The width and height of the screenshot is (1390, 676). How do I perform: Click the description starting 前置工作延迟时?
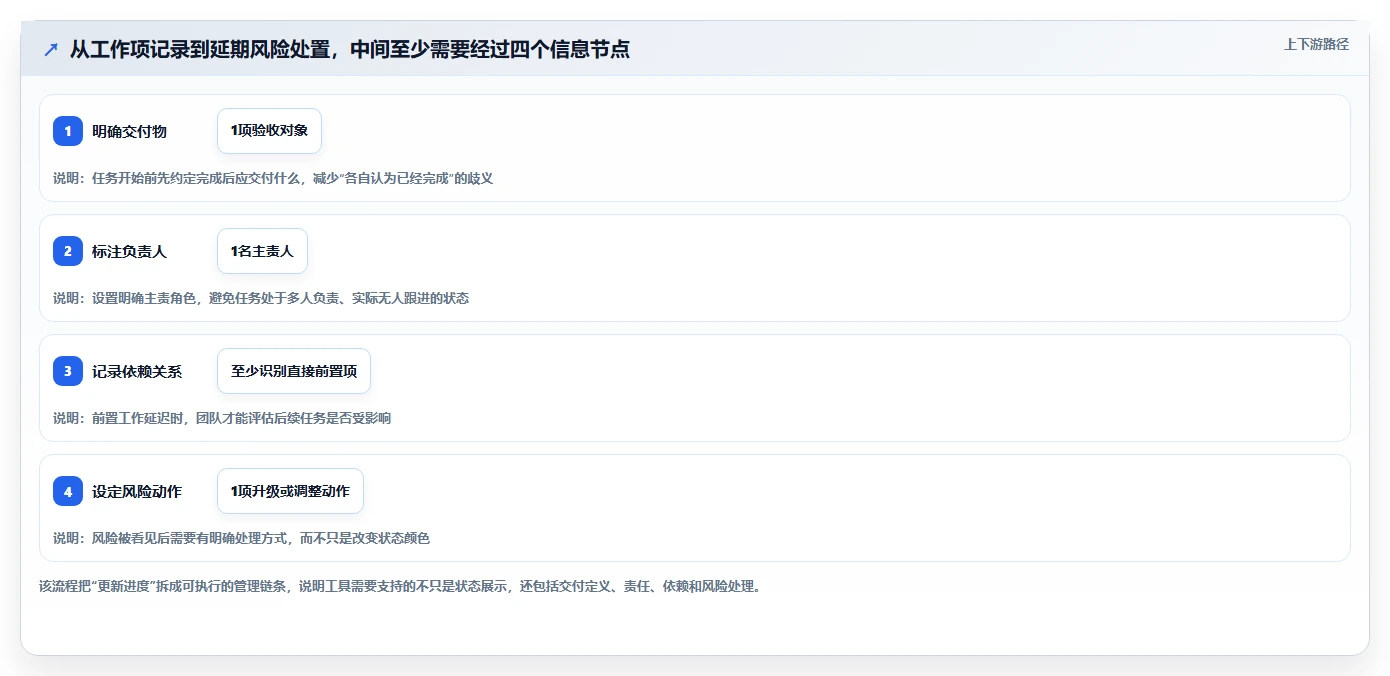pos(222,418)
